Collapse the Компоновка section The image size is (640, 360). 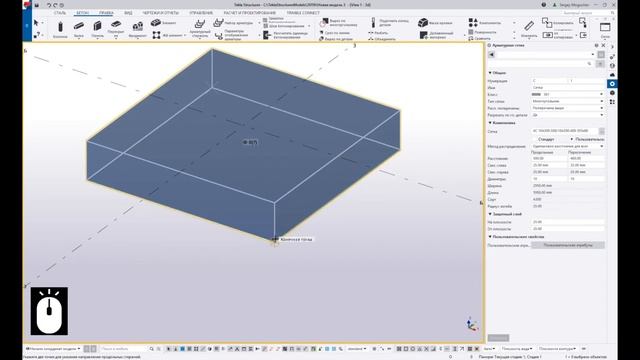pos(491,123)
